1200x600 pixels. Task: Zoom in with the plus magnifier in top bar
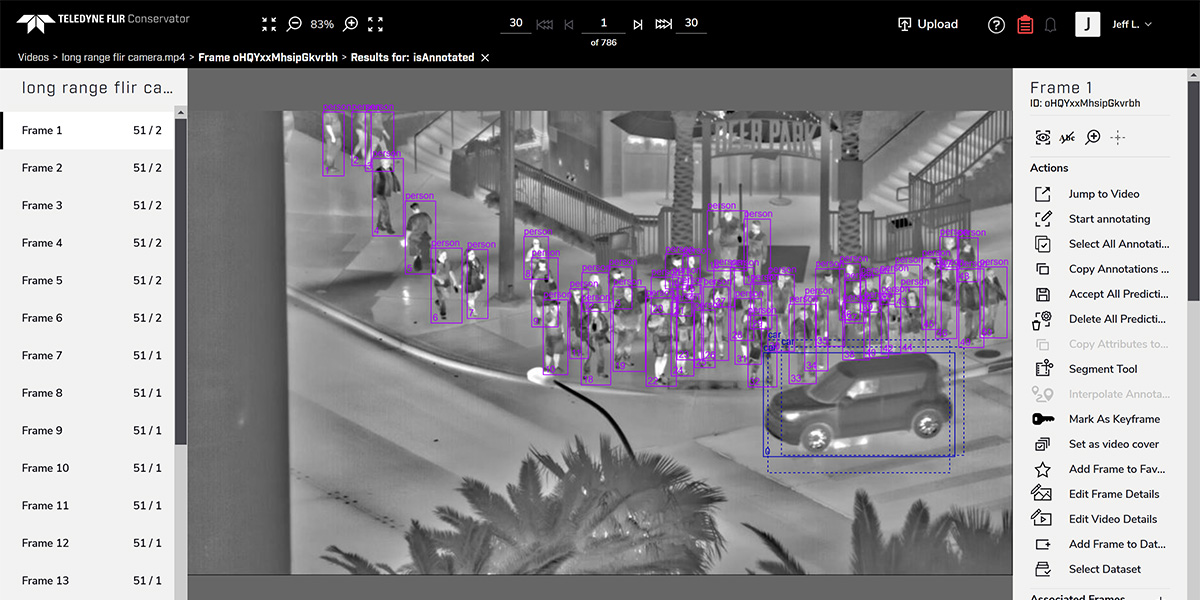click(351, 24)
